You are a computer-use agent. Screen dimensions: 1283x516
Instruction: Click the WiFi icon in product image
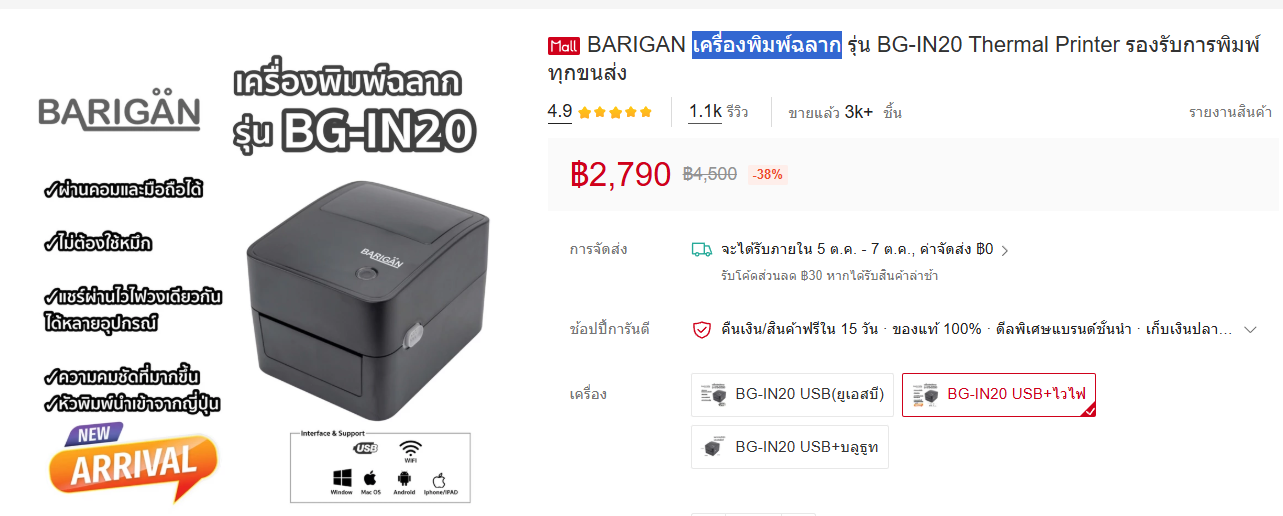(x=410, y=450)
